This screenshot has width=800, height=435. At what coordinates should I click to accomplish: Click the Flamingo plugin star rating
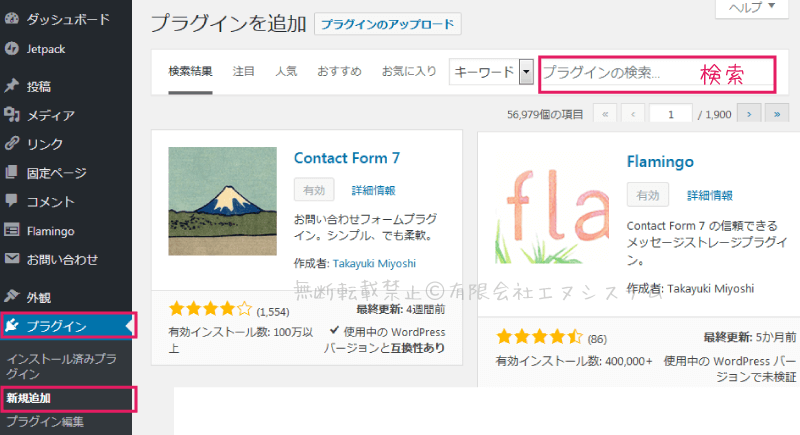pyautogui.click(x=539, y=337)
